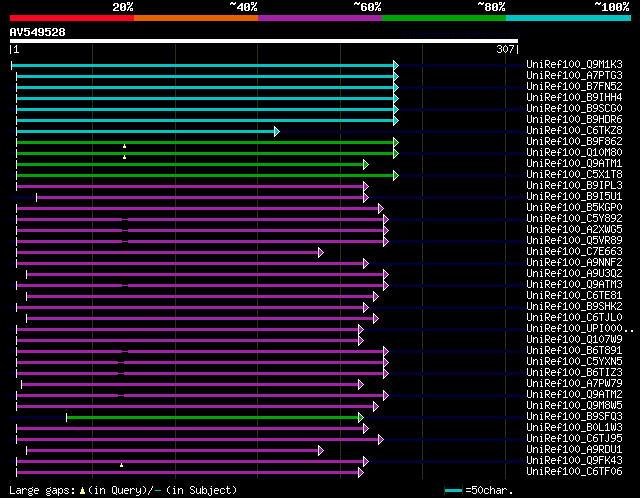Click the UniRef100_Q9FK43 label
Image resolution: width=640 pixels, height=498 pixels.
(x=574, y=461)
